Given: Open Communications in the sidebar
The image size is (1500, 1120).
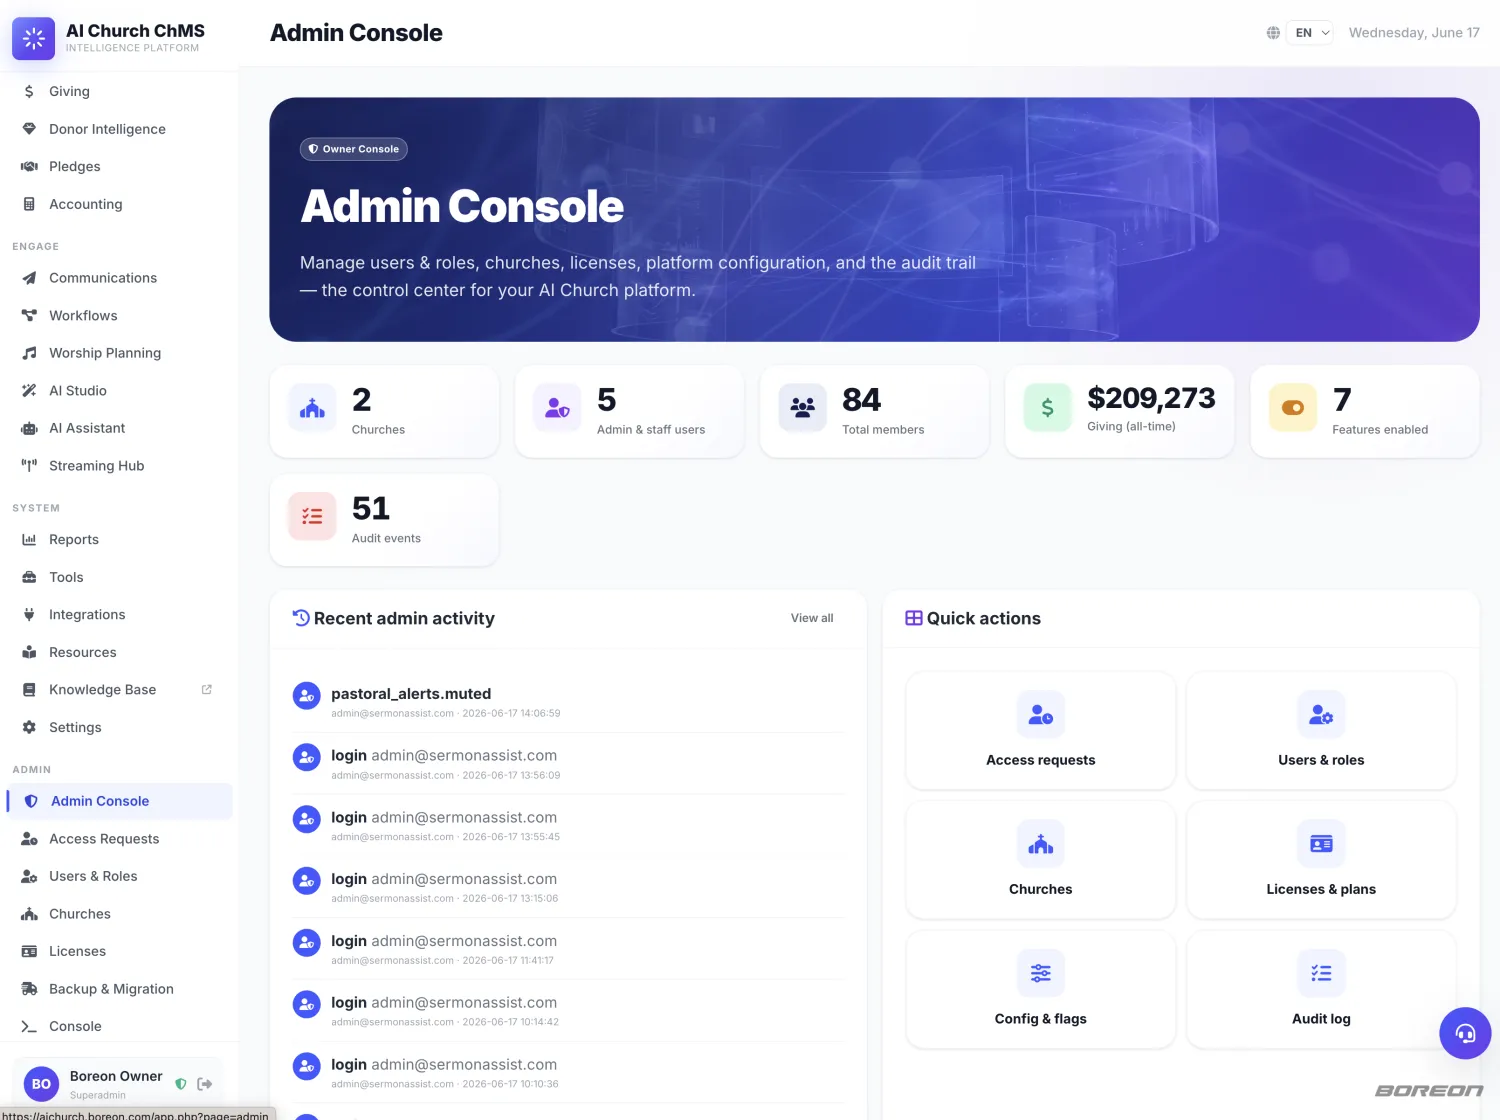Looking at the screenshot, I should pos(119,278).
